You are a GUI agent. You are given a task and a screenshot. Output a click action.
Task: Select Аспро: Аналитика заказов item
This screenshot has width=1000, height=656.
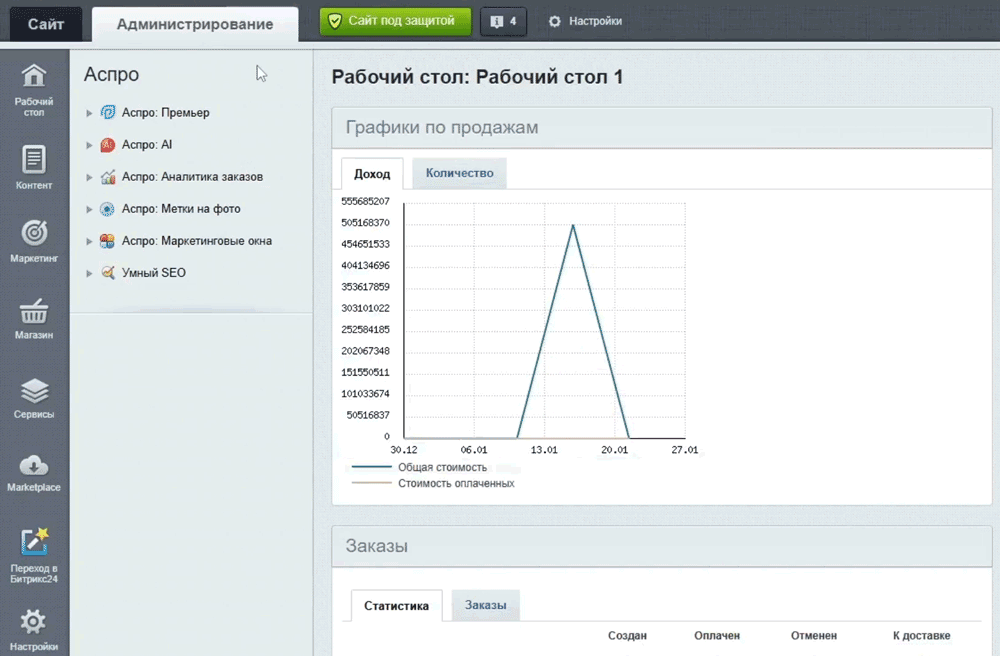(x=192, y=177)
